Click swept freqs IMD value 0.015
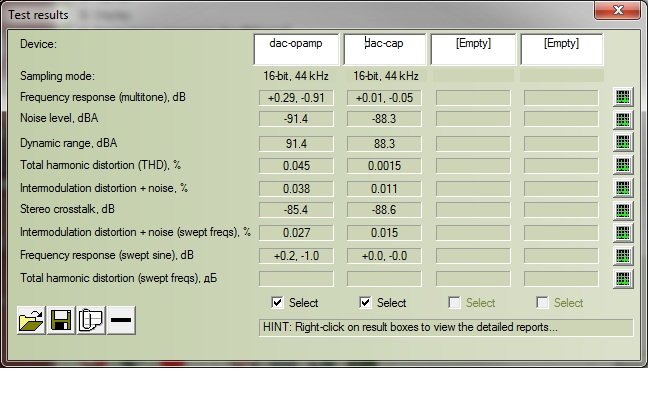The image size is (648, 406). [x=384, y=233]
